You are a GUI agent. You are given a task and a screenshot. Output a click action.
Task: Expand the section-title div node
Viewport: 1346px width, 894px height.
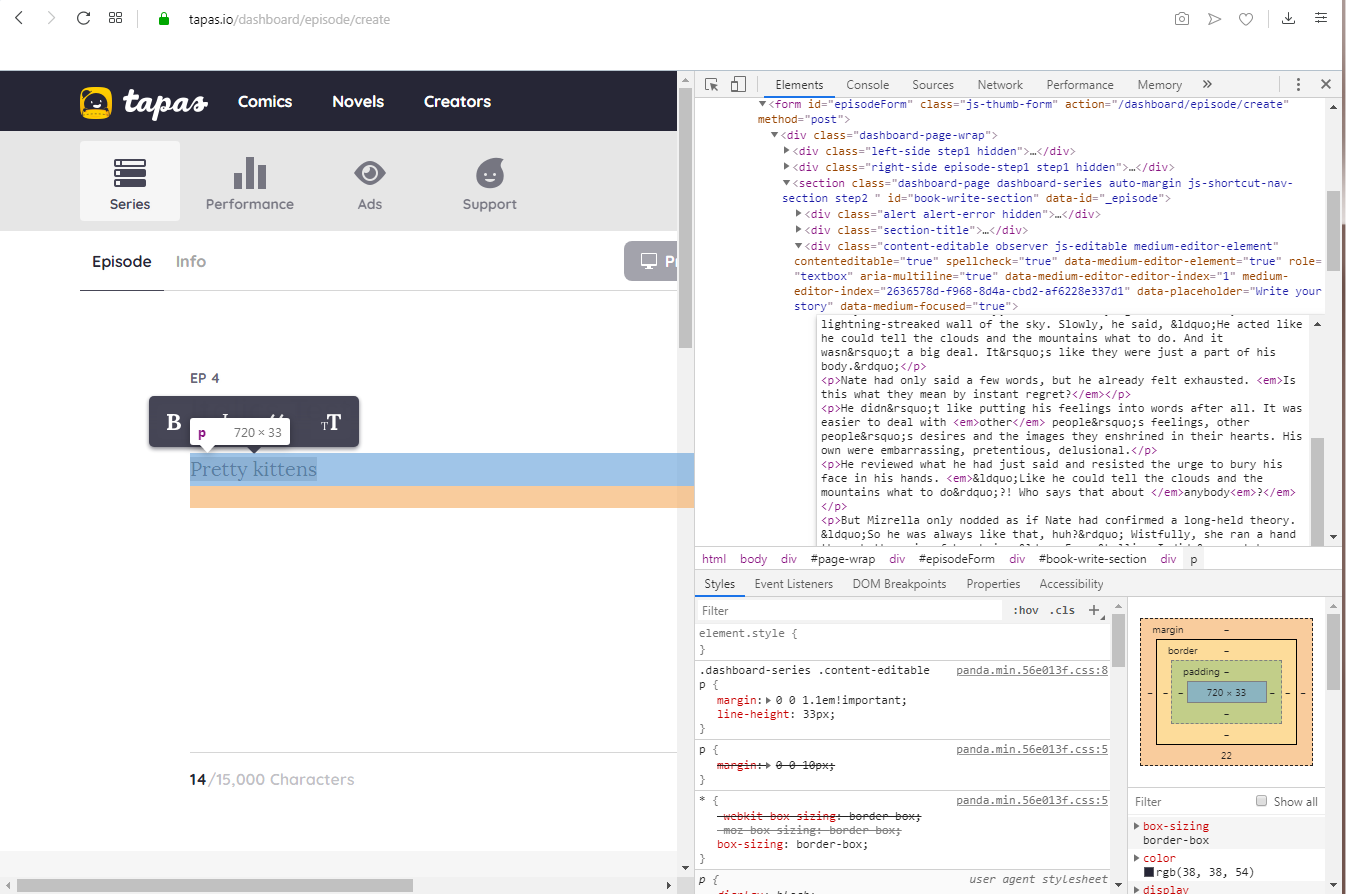pyautogui.click(x=799, y=230)
